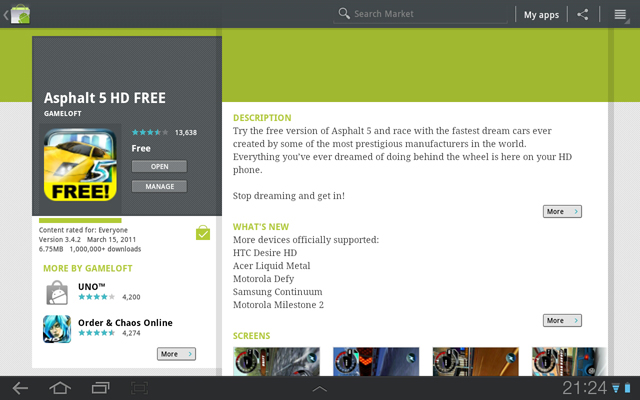Tap the 'Free' price label

click(x=141, y=149)
